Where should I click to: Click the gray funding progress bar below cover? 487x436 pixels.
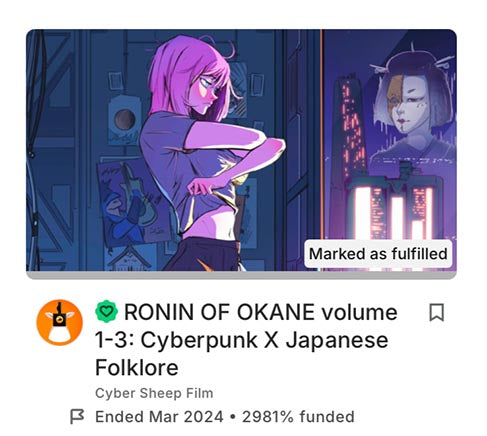coord(241,275)
